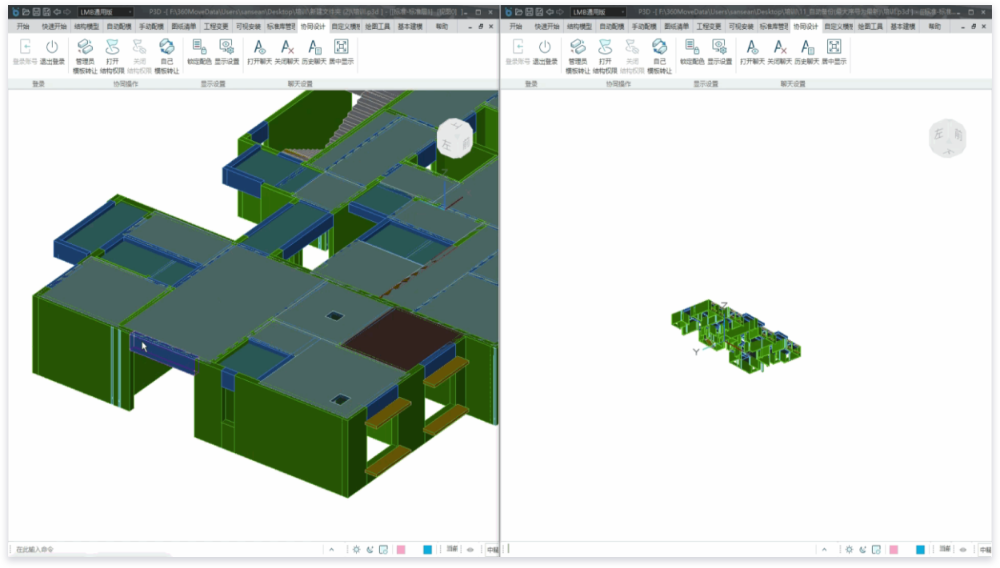
Task: Click 管理员模板转让 icon in left window
Action: coord(85,48)
